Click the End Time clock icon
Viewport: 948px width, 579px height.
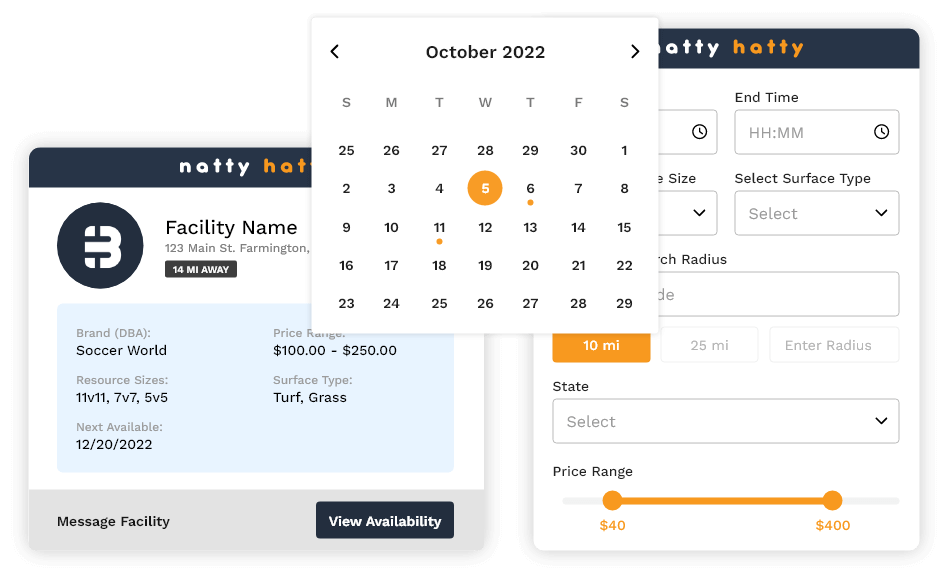tap(881, 132)
